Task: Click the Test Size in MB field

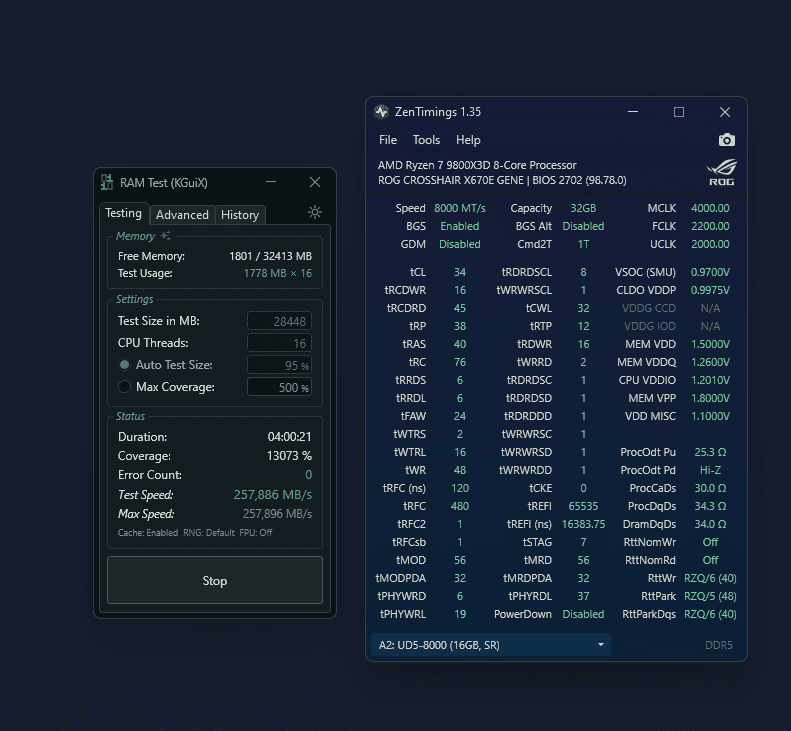Action: coord(279,321)
